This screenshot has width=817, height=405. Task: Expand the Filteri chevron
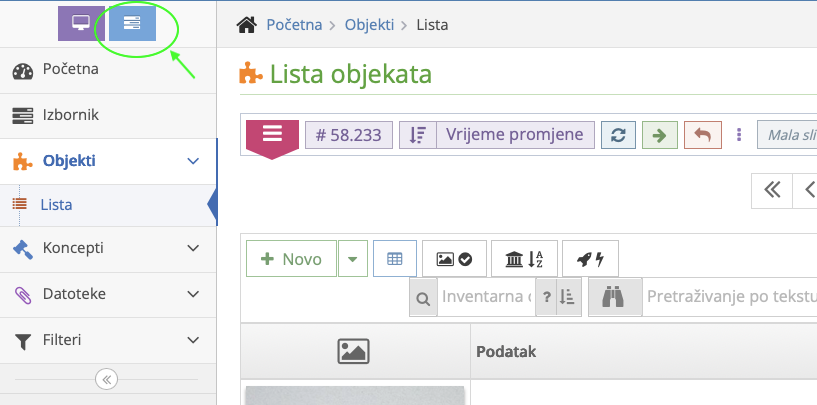(x=193, y=340)
